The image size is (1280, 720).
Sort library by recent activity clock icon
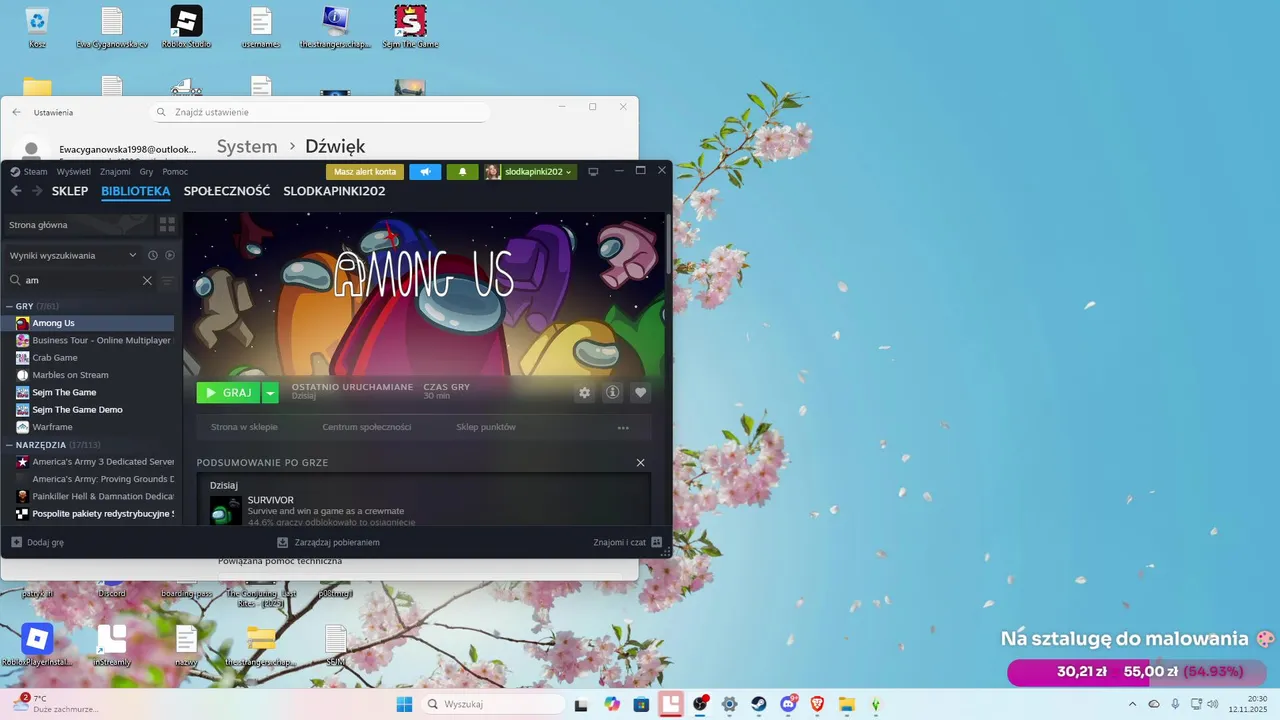coord(153,255)
